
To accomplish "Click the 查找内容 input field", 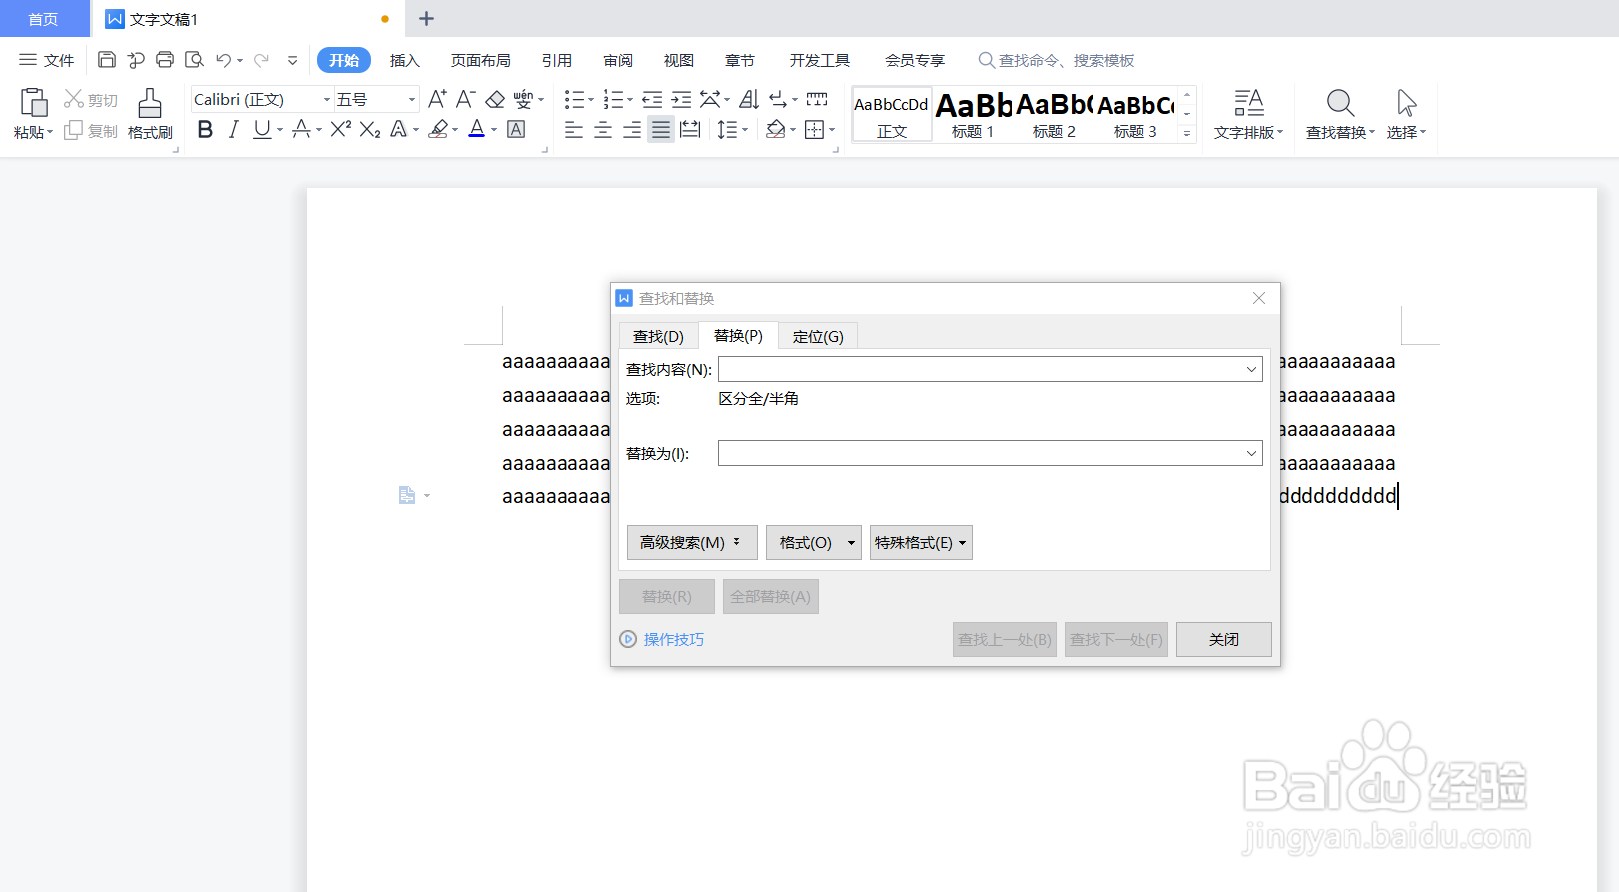I will click(990, 369).
